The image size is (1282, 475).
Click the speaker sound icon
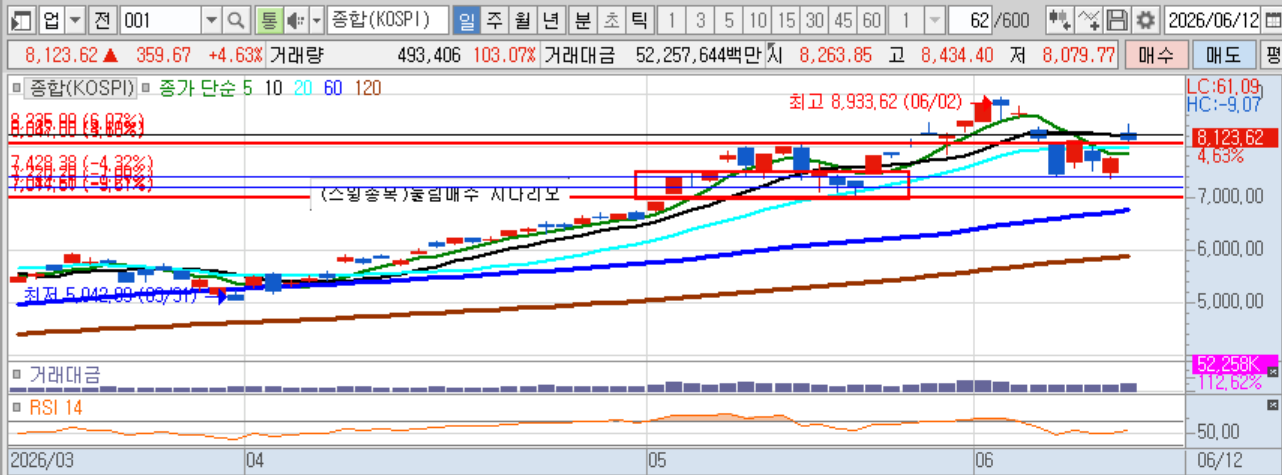coord(295,20)
